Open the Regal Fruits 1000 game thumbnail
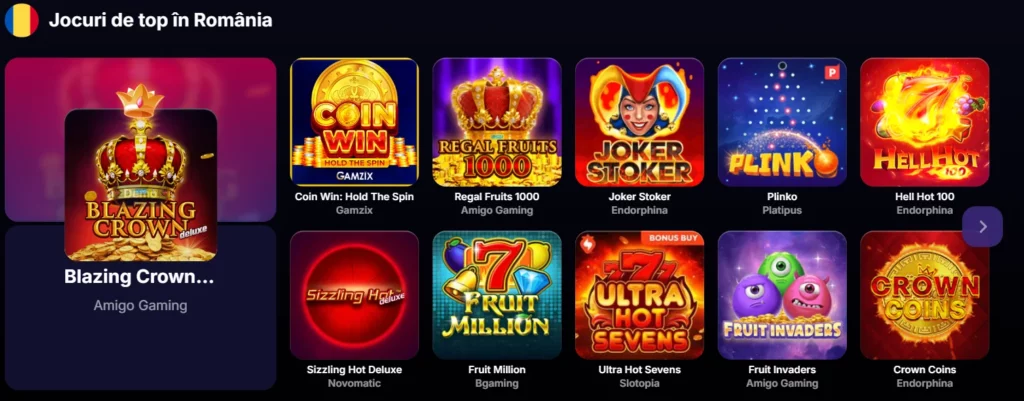 497,122
